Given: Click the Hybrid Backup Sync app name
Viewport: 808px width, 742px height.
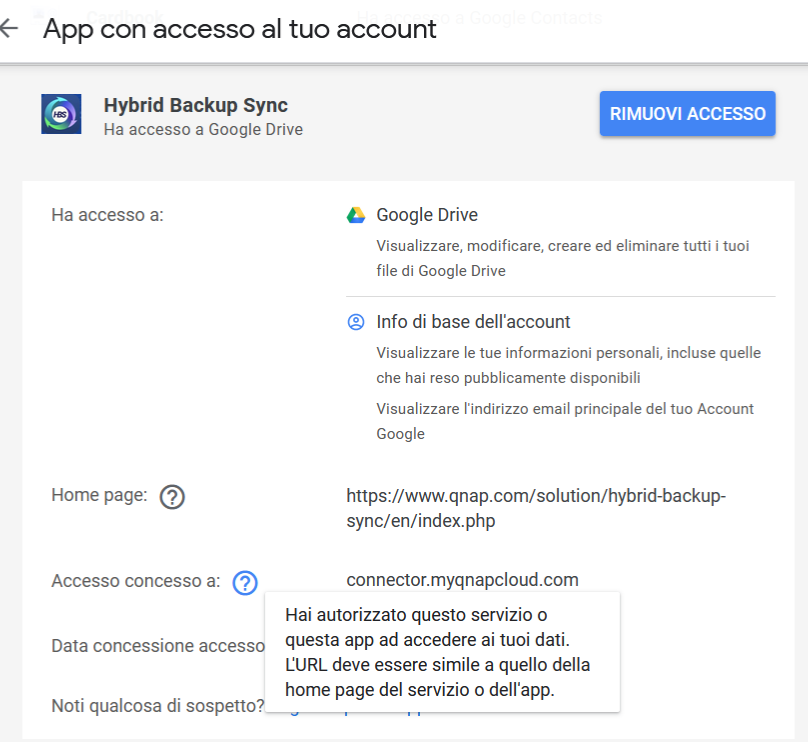Looking at the screenshot, I should 195,105.
